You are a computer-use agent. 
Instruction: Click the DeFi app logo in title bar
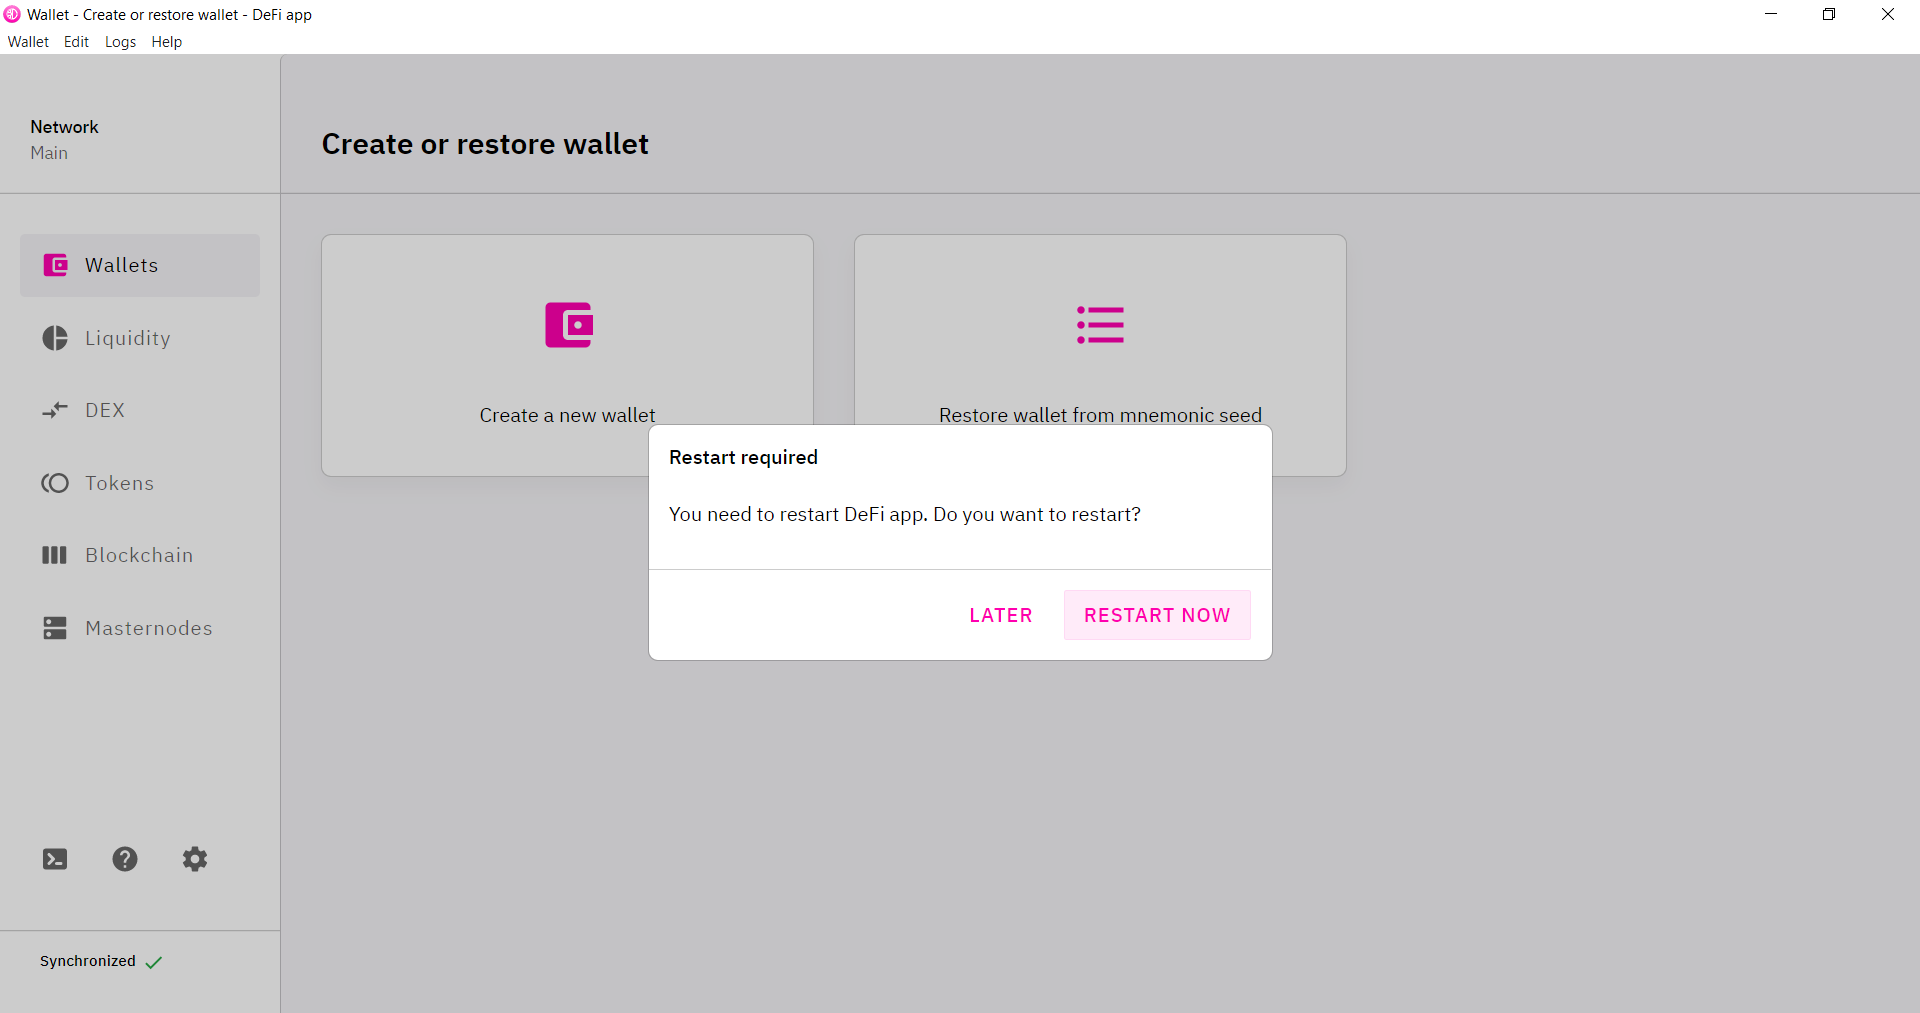click(12, 14)
